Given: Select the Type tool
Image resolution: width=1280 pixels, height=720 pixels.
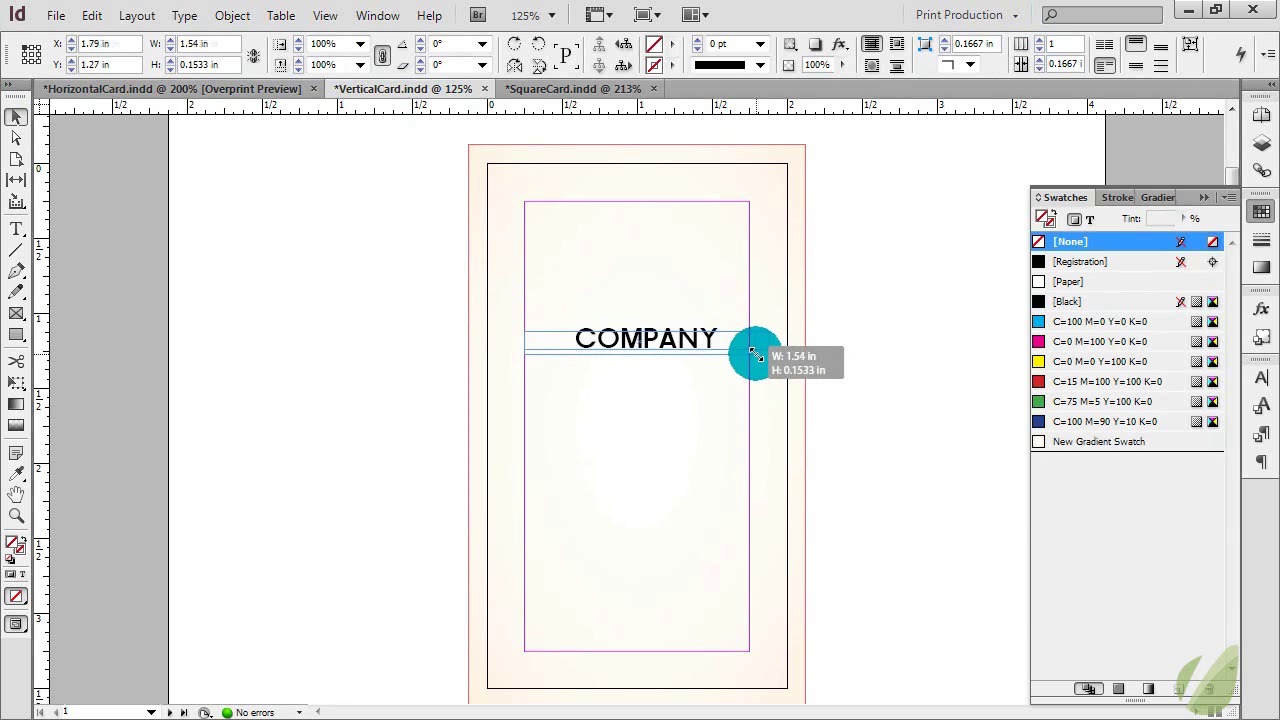Looking at the screenshot, I should coord(16,229).
